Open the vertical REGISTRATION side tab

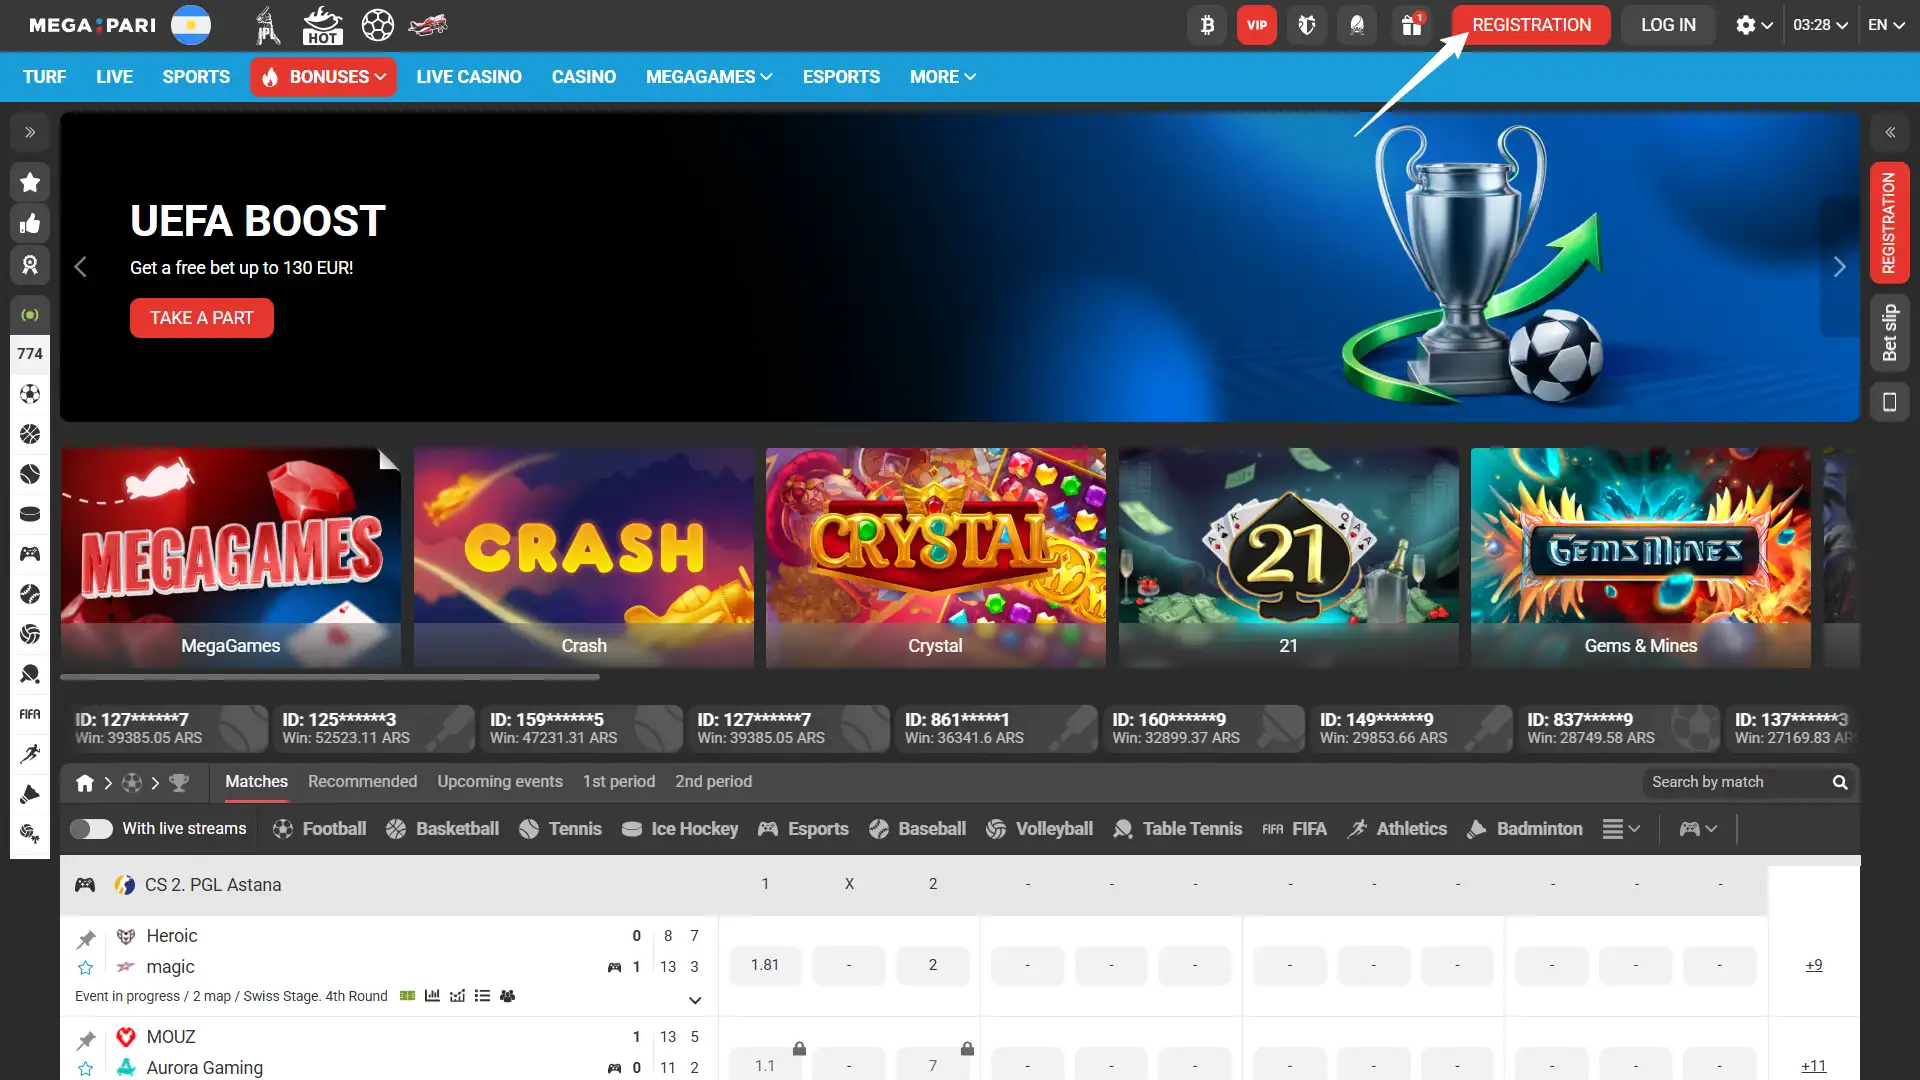tap(1889, 222)
